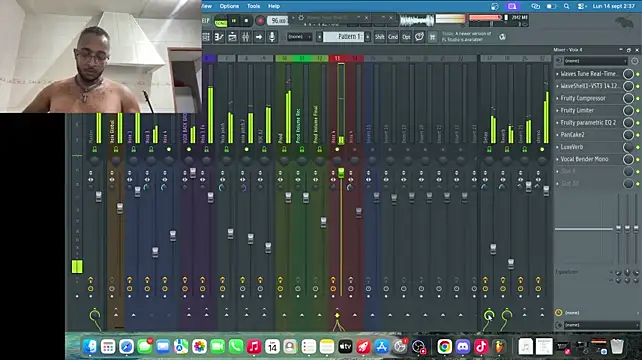The width and height of the screenshot is (642, 360).
Task: Open the channel rack icon
Action: point(232,37)
